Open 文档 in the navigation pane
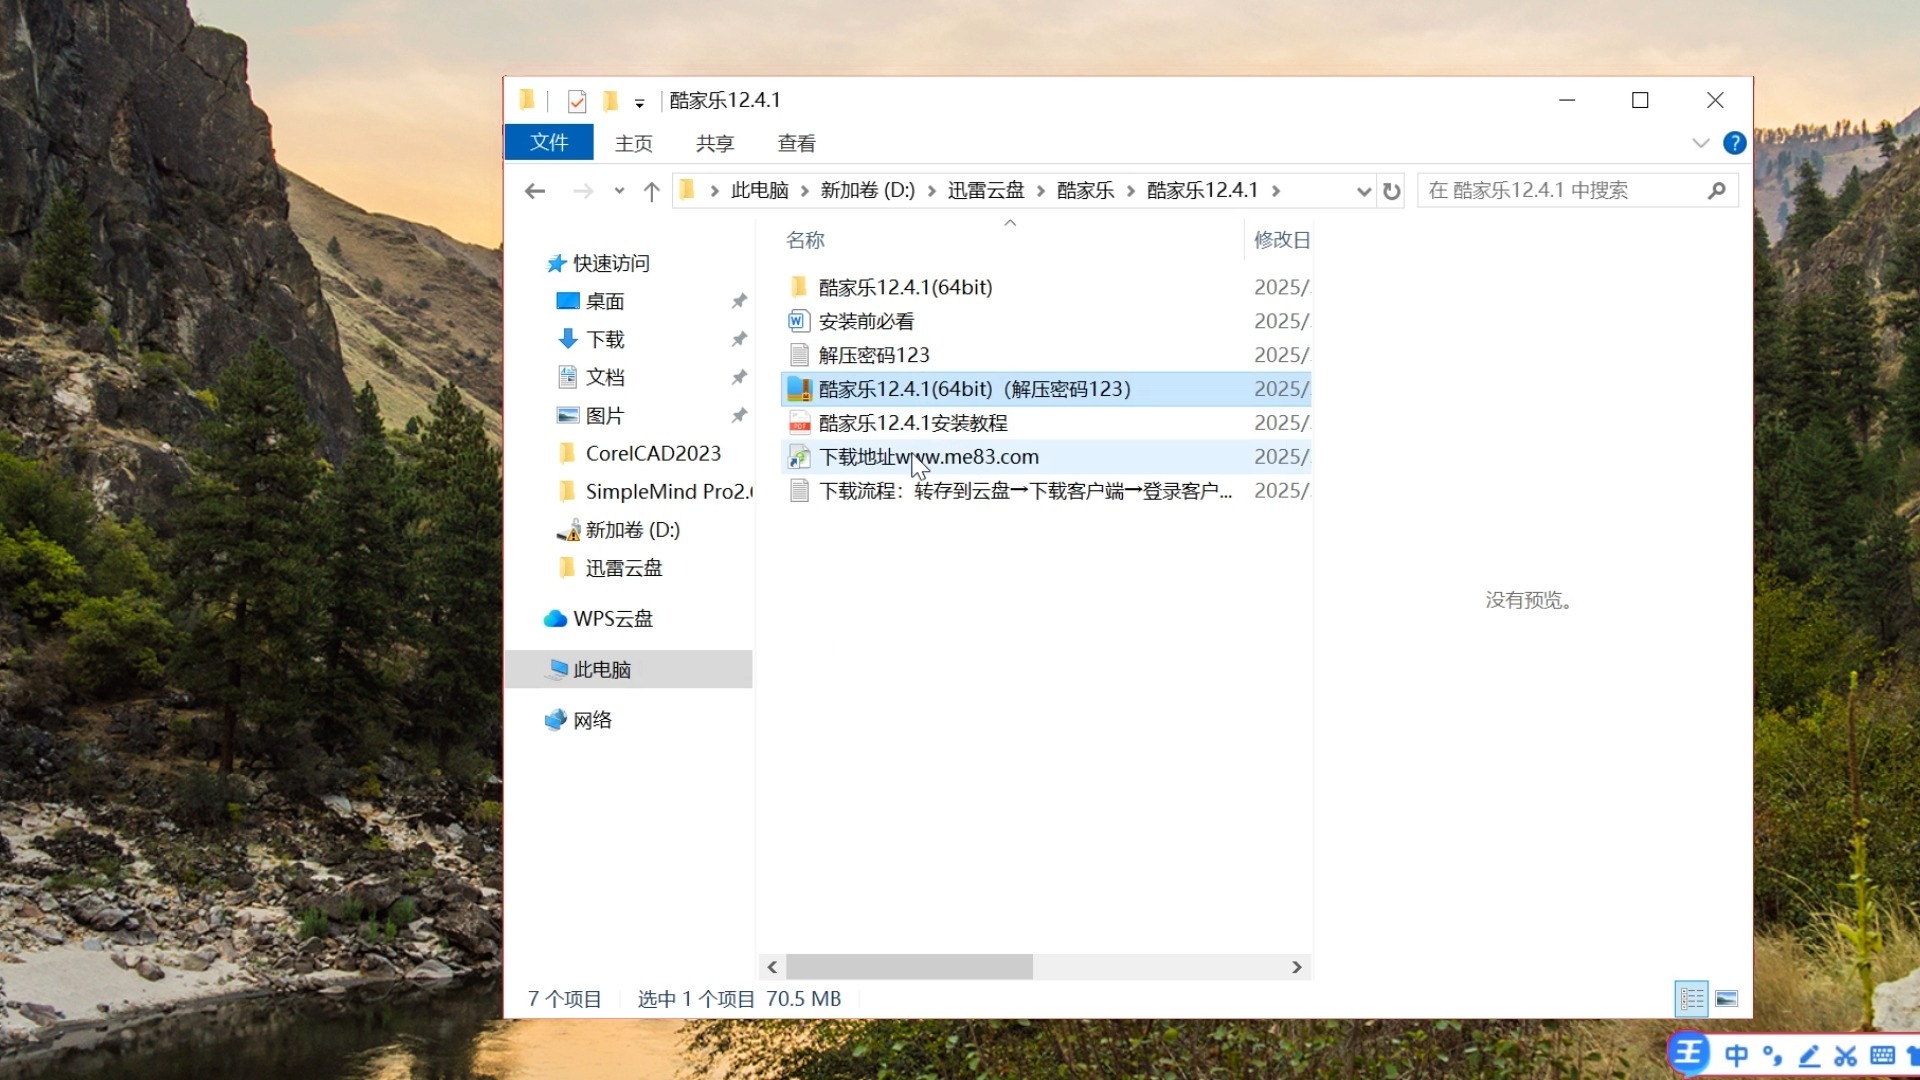The height and width of the screenshot is (1080, 1920). click(x=605, y=377)
